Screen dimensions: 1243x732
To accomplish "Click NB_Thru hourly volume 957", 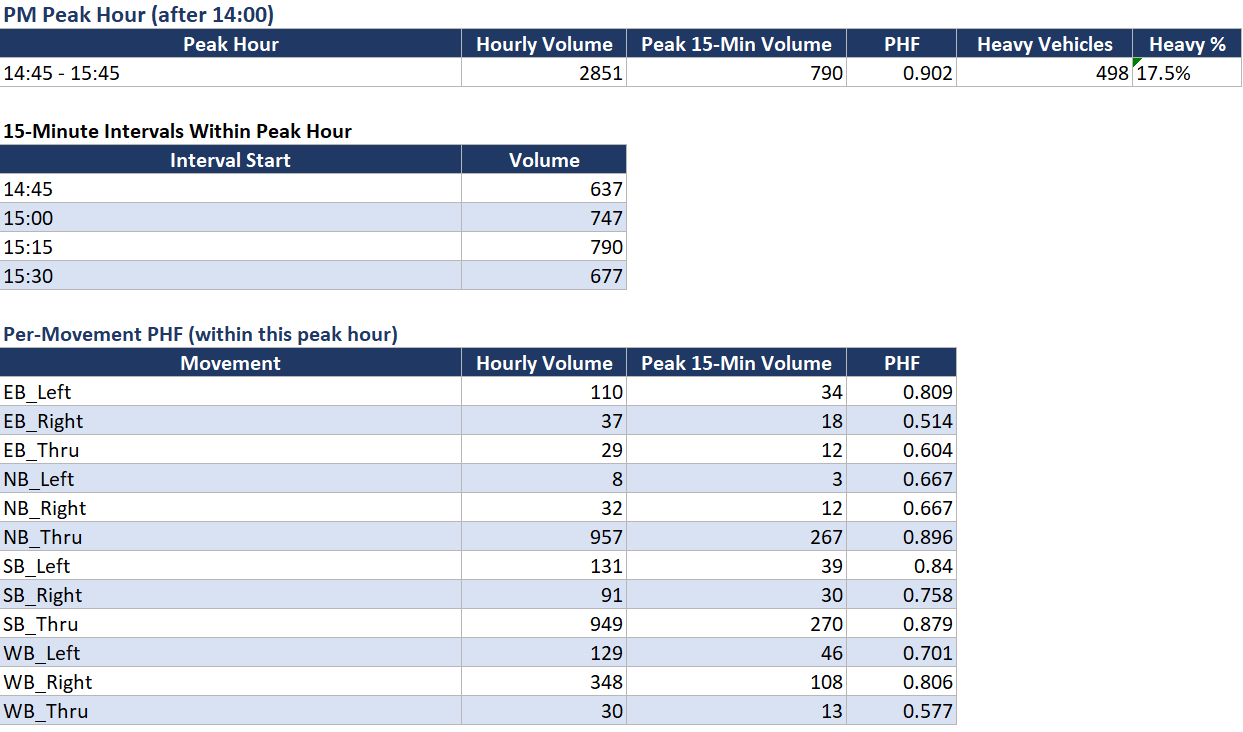I will 544,537.
